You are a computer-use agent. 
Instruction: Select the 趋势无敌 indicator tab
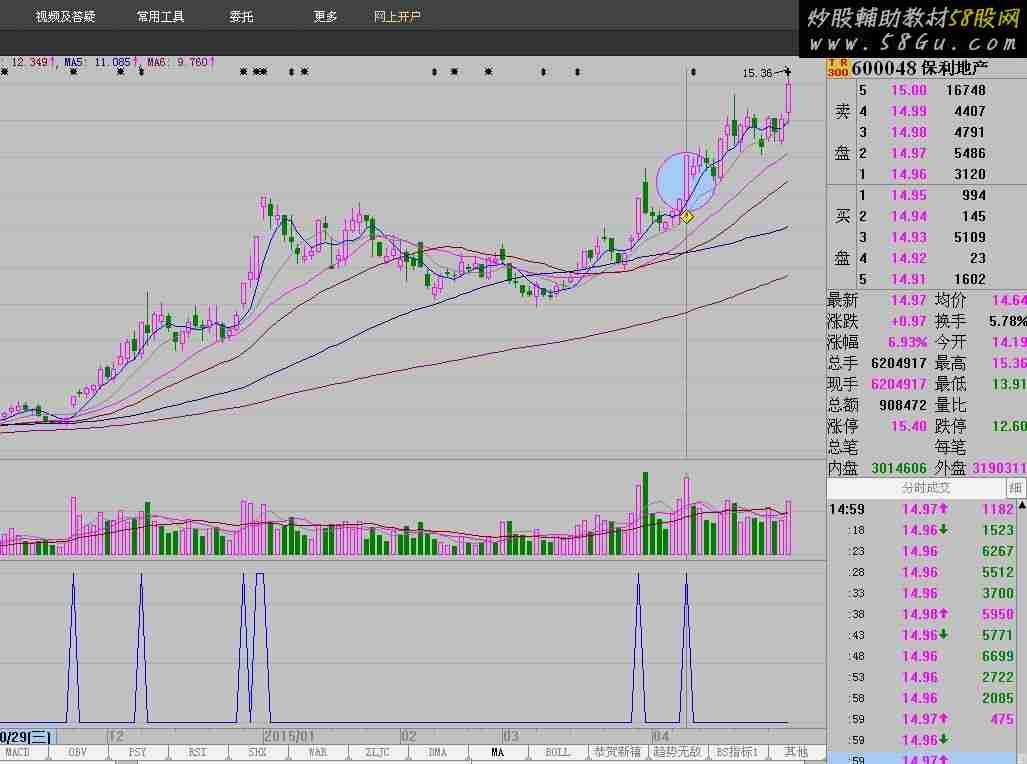(x=675, y=752)
